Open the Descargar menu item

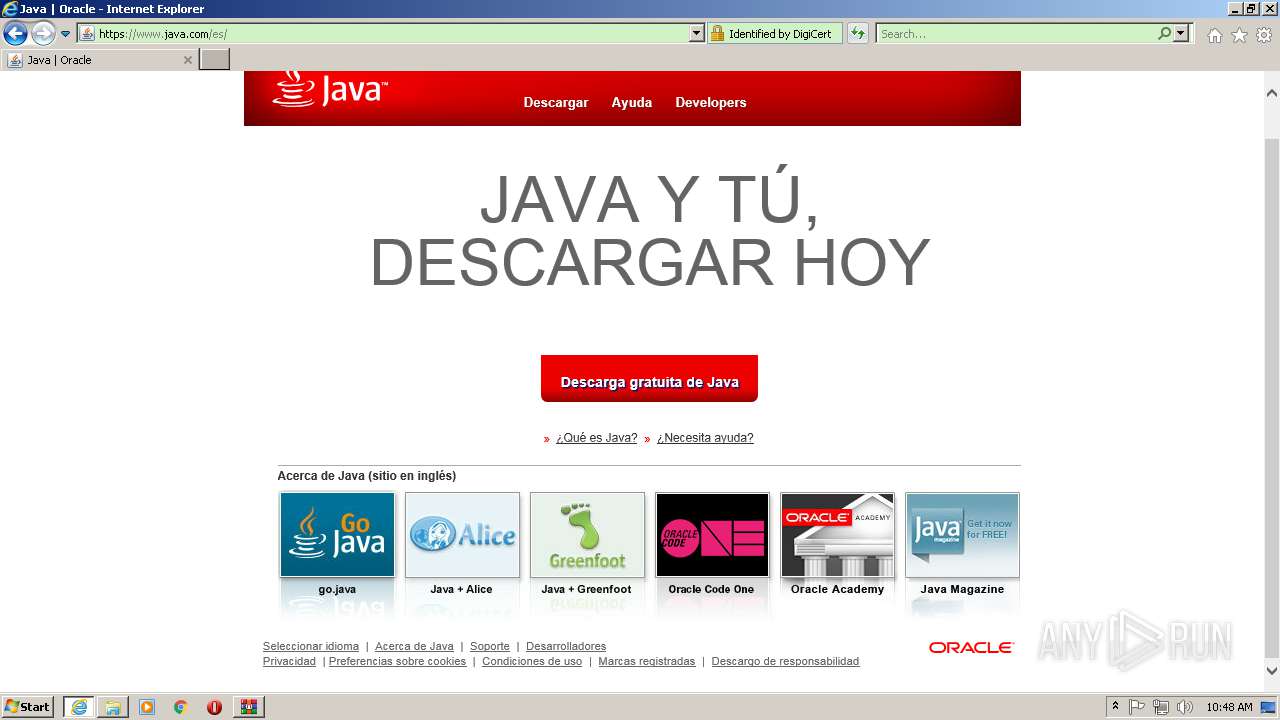[x=556, y=102]
